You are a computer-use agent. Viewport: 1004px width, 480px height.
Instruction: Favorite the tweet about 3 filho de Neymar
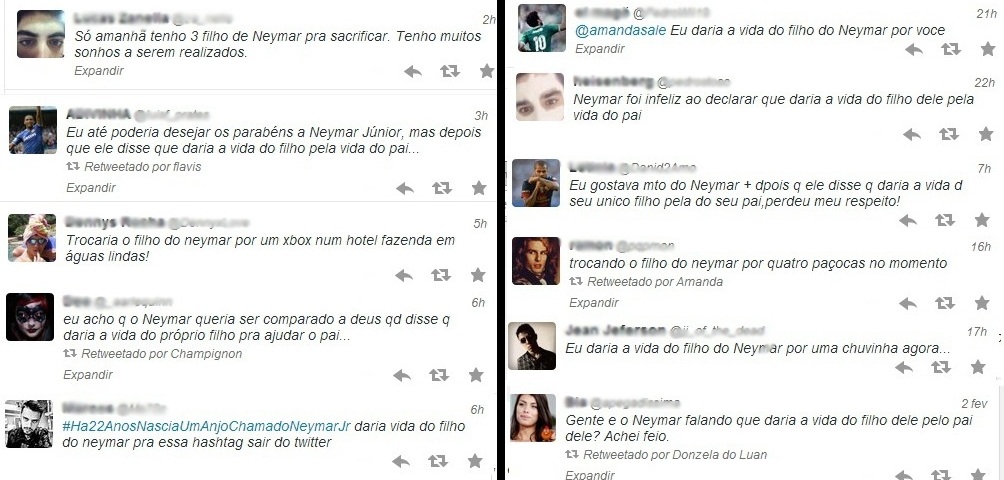tap(487, 71)
